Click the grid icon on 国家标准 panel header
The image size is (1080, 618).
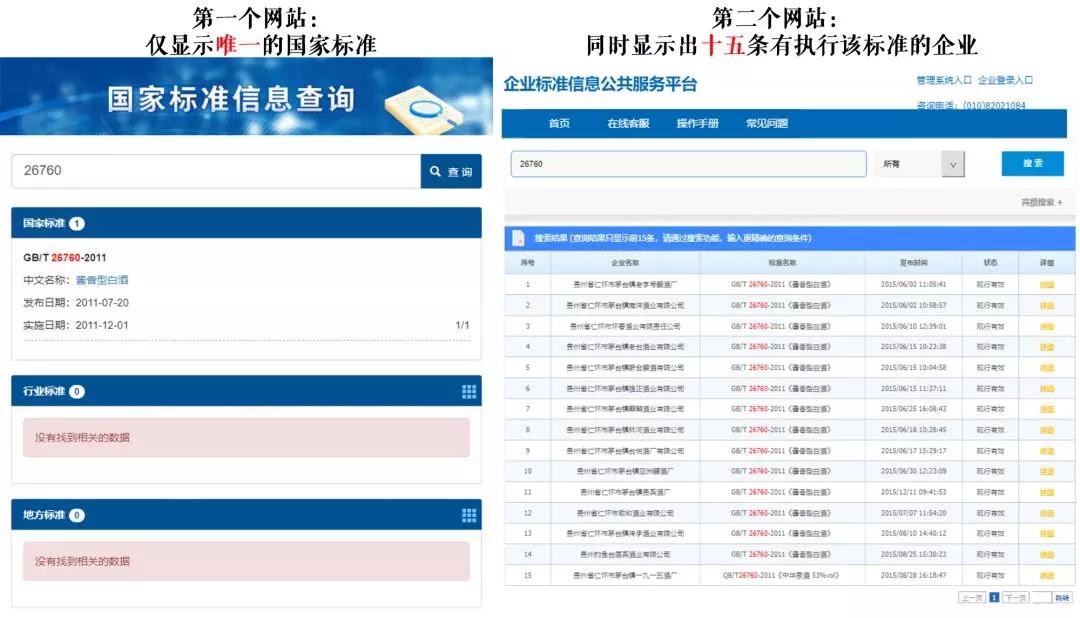pos(468,222)
